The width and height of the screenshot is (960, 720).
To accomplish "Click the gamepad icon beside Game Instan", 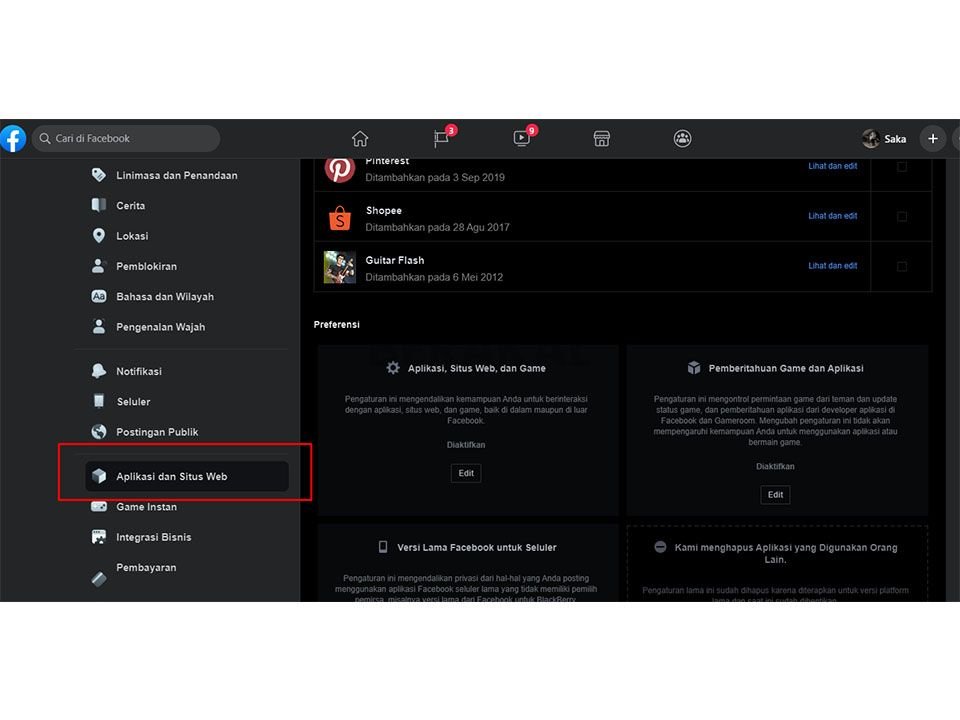I will pos(99,507).
